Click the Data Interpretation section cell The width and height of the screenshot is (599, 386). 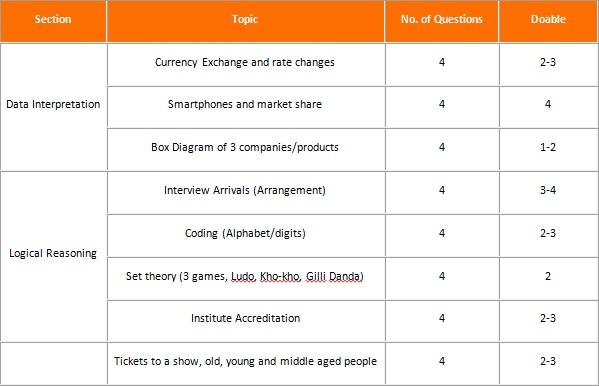53,107
